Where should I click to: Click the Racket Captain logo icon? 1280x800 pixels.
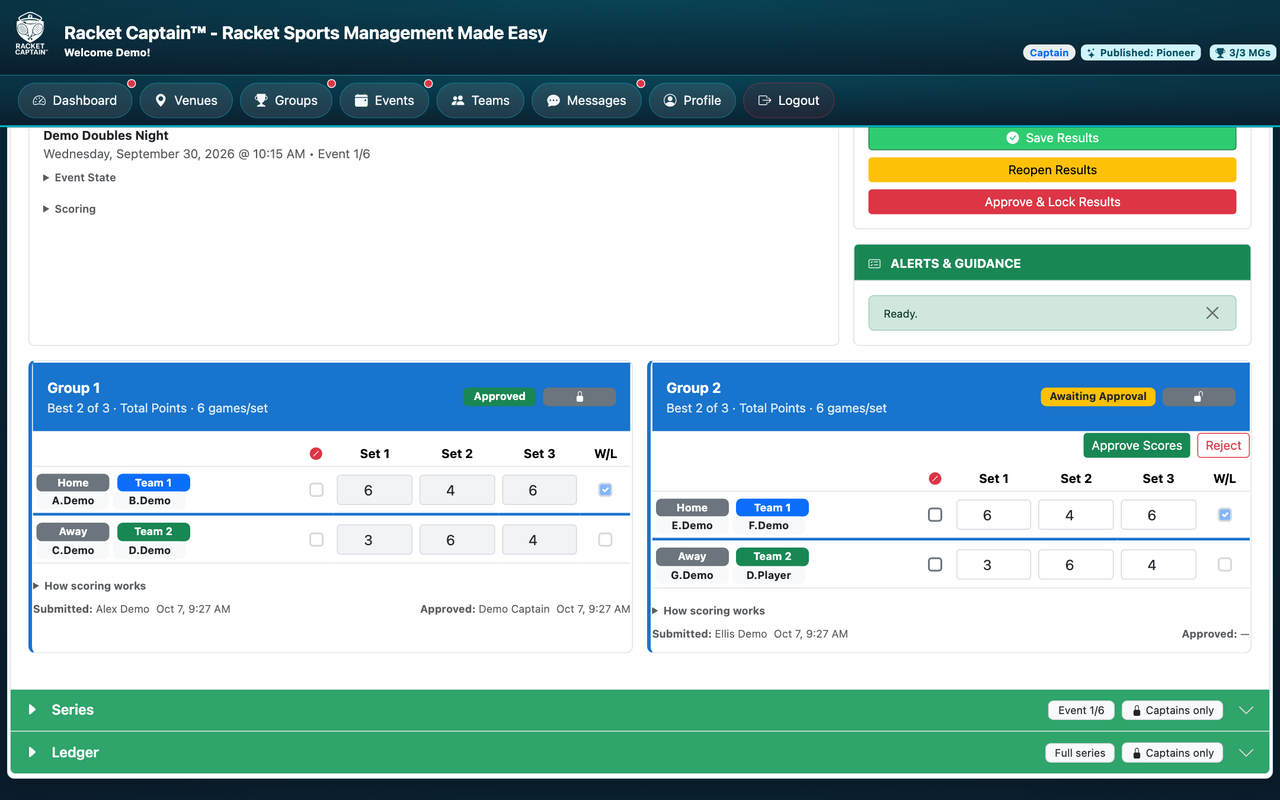point(31,33)
